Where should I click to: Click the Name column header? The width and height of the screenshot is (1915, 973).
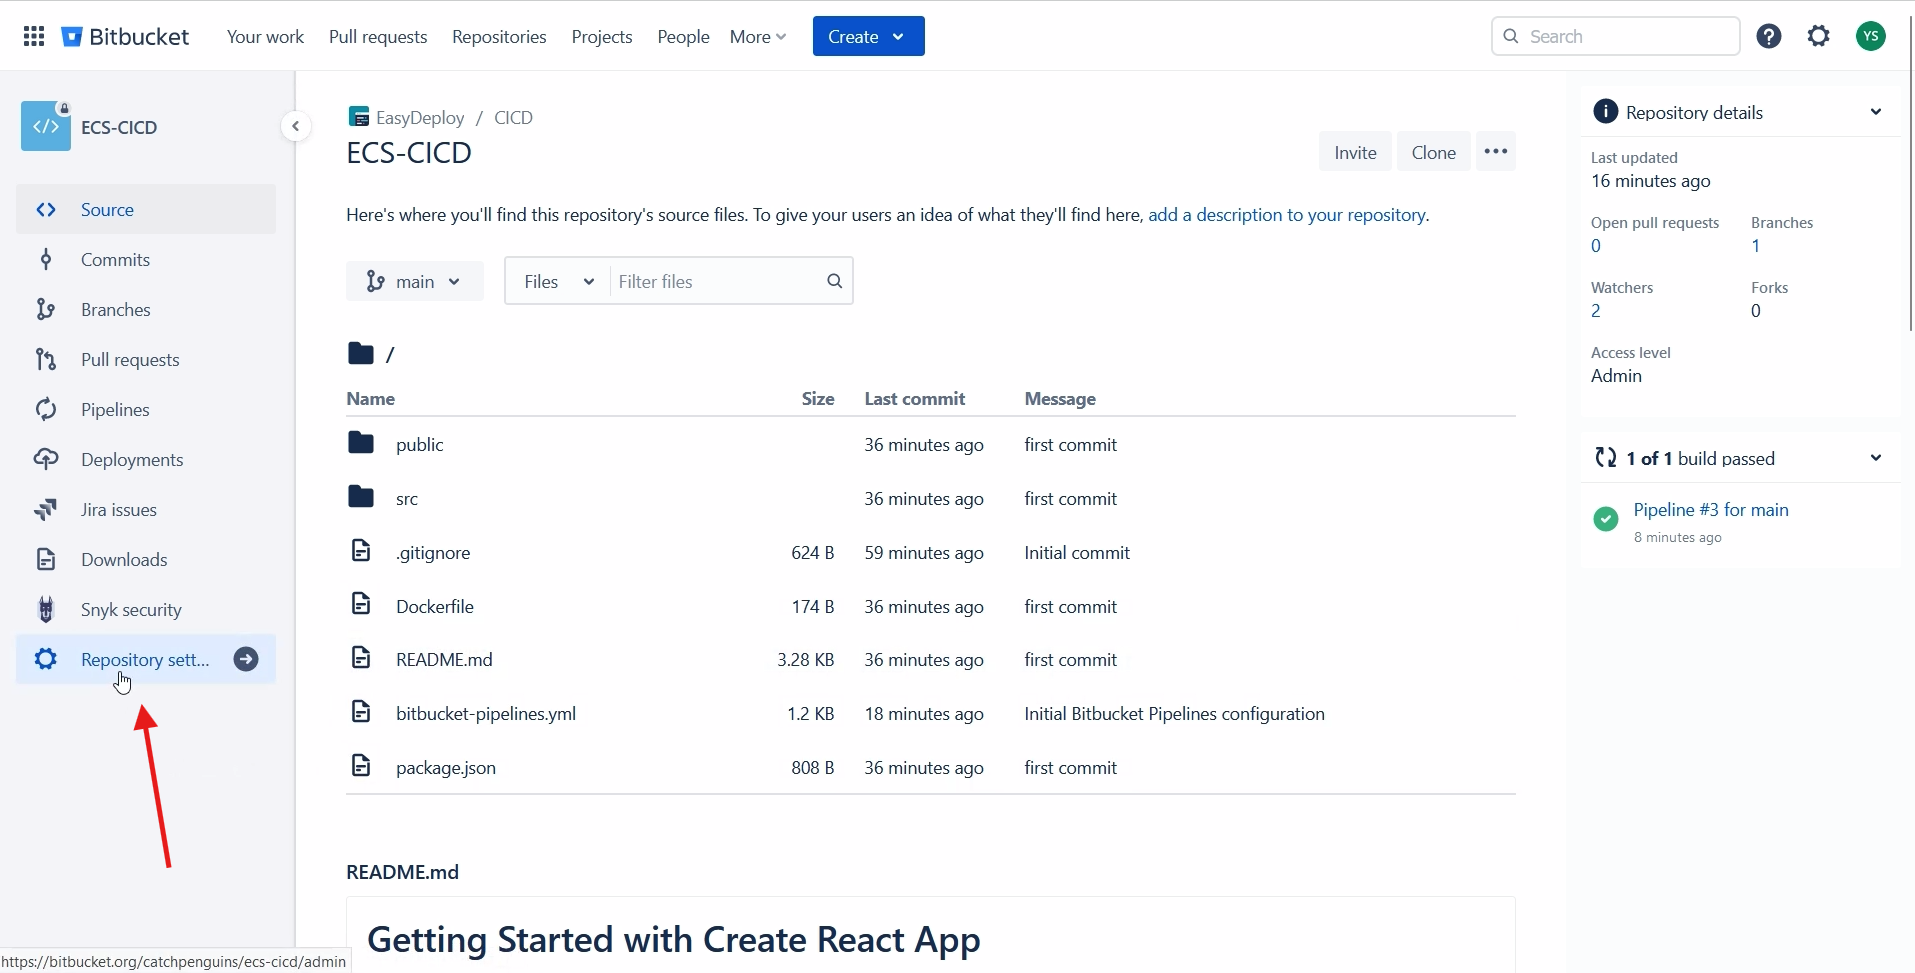click(x=370, y=399)
